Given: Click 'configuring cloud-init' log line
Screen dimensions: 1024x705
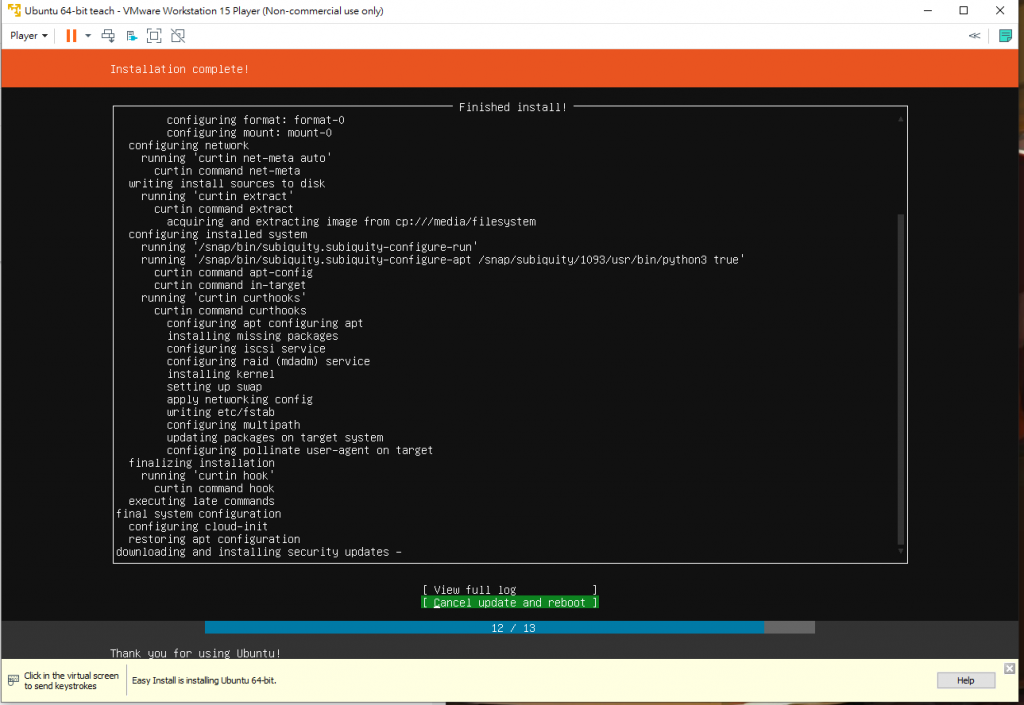Looking at the screenshot, I should pyautogui.click(x=198, y=527).
